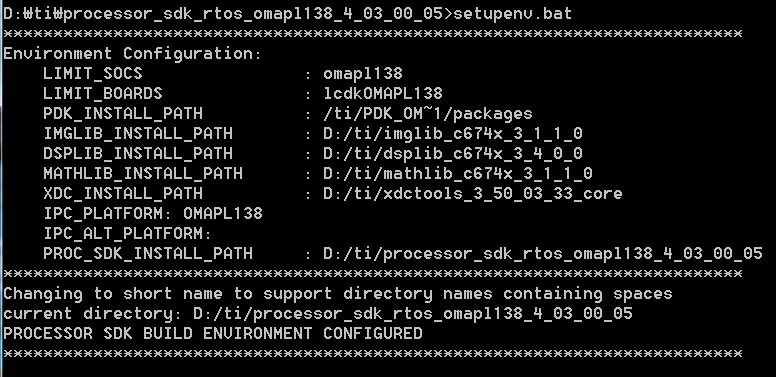
Task: Click the mathlib_c674x_3_1_1_0 path value
Action: (x=458, y=174)
